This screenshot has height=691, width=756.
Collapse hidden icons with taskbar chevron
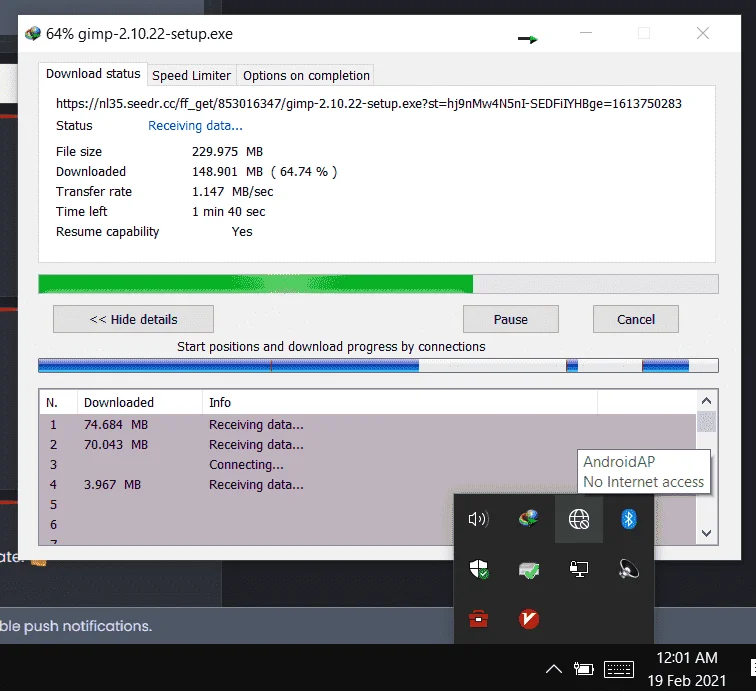click(554, 669)
